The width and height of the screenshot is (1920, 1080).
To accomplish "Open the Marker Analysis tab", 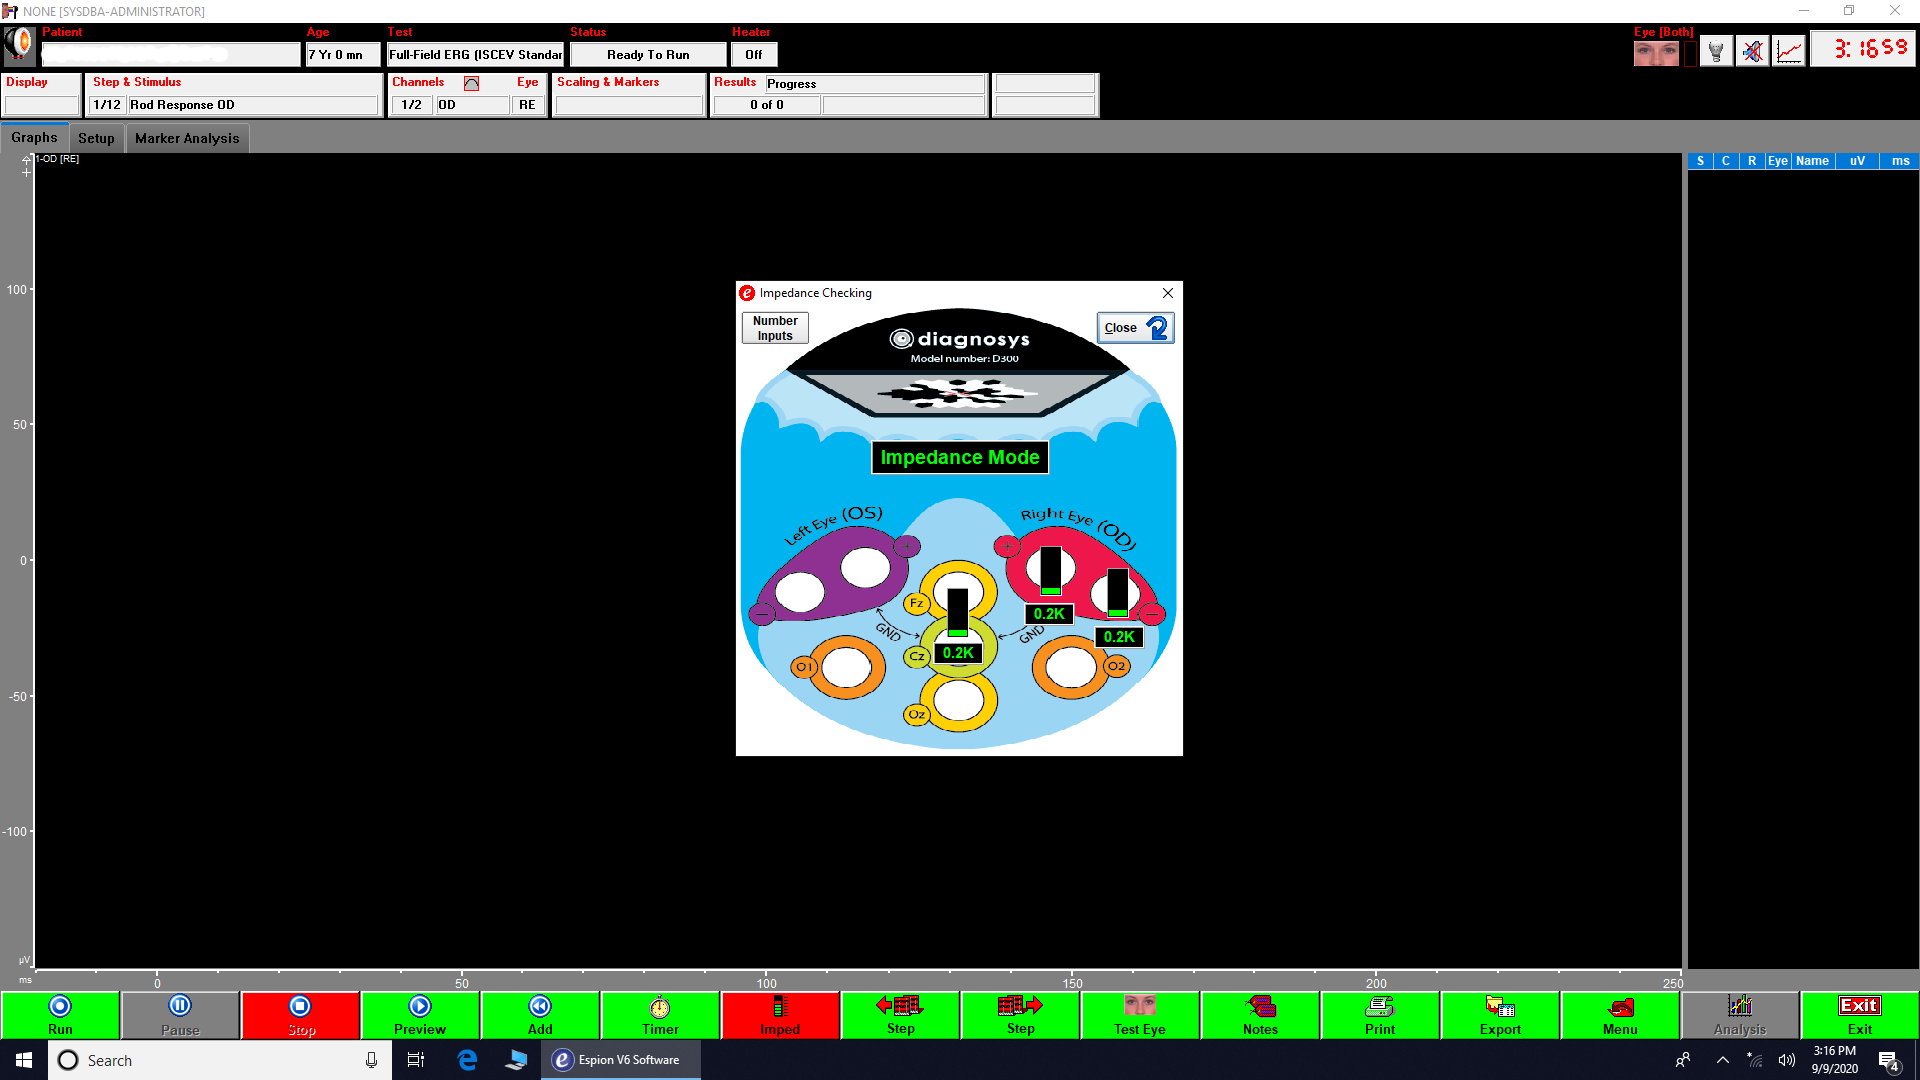I will pyautogui.click(x=187, y=138).
